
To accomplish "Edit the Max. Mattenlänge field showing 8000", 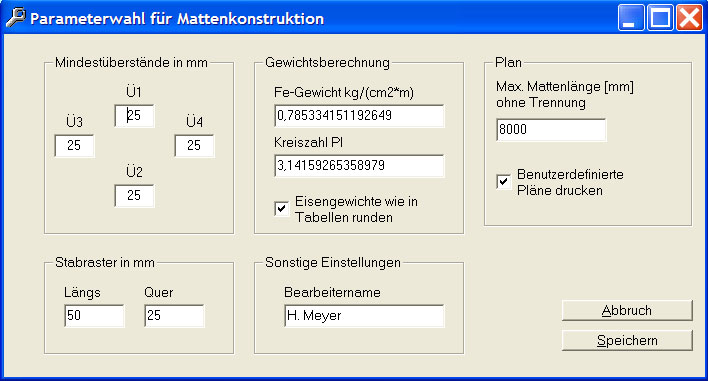I will coord(551,130).
